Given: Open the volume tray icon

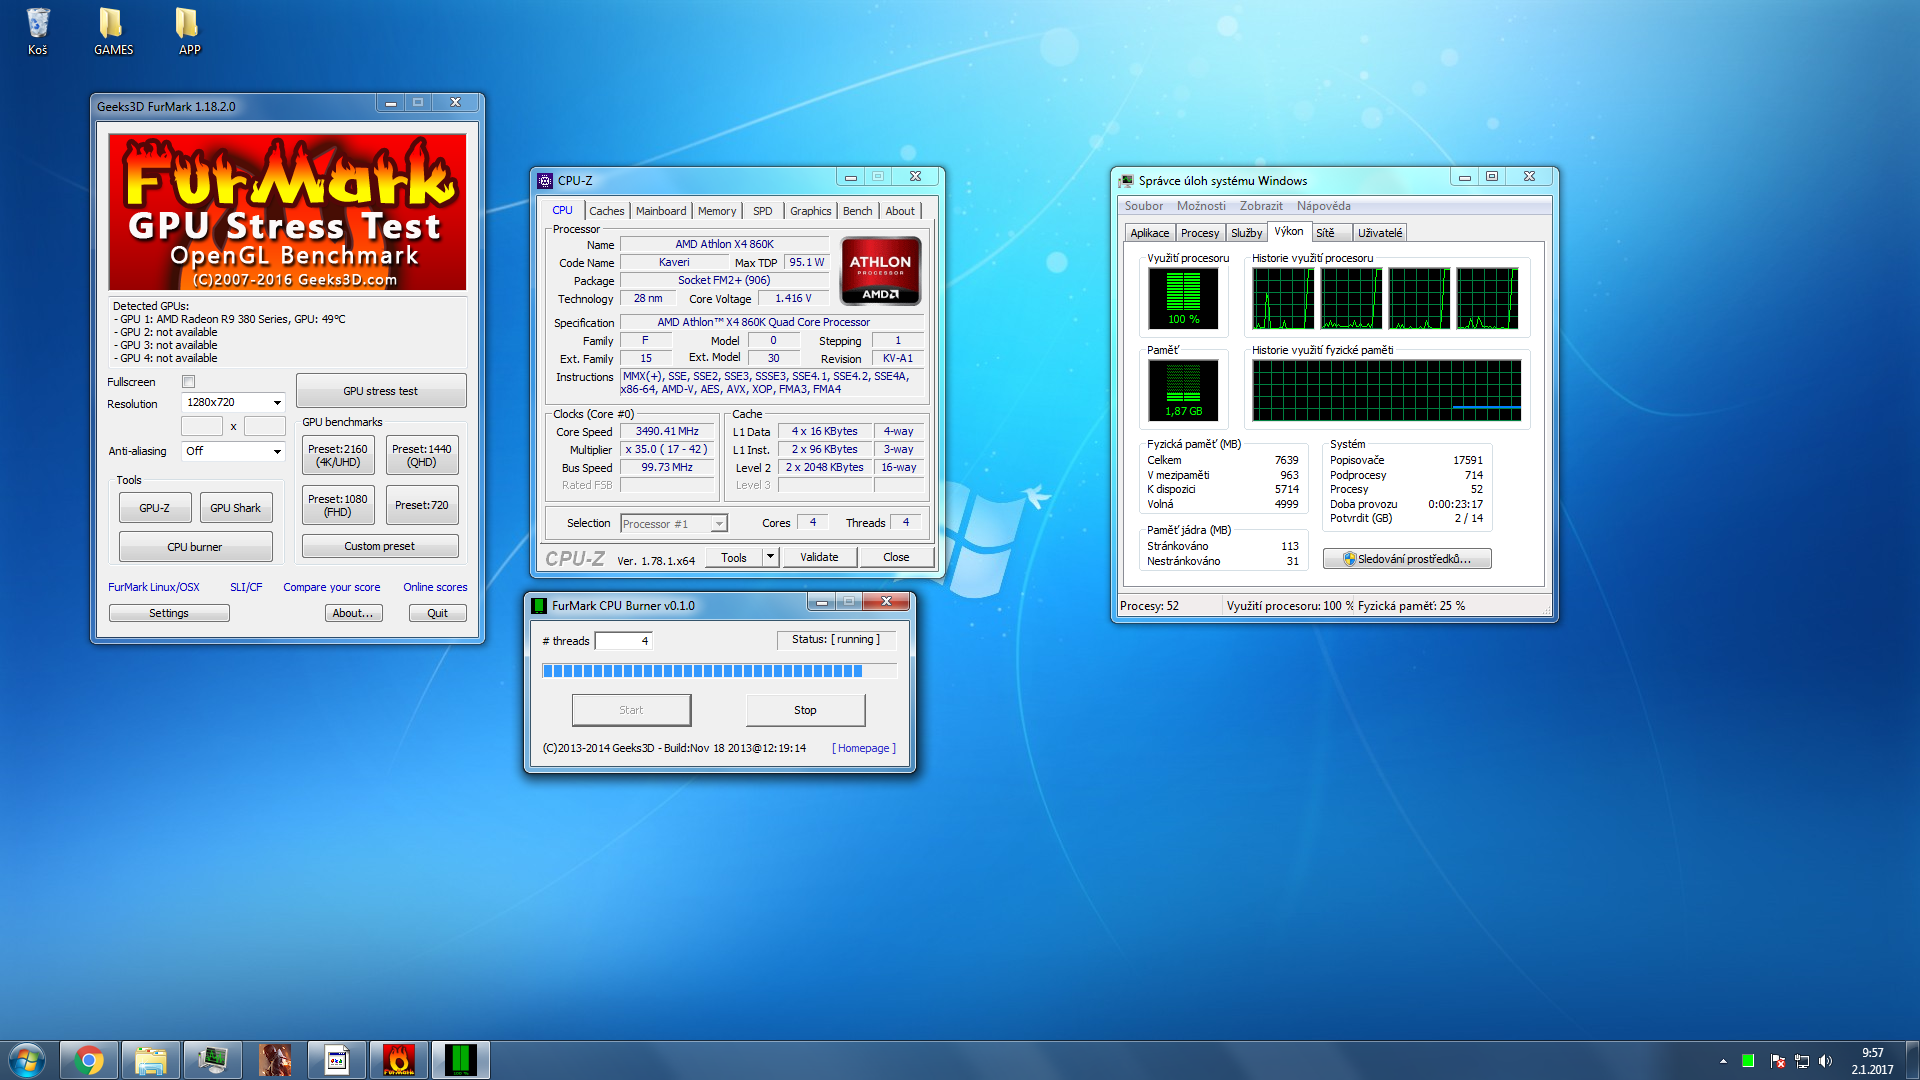Looking at the screenshot, I should coord(1826,1061).
